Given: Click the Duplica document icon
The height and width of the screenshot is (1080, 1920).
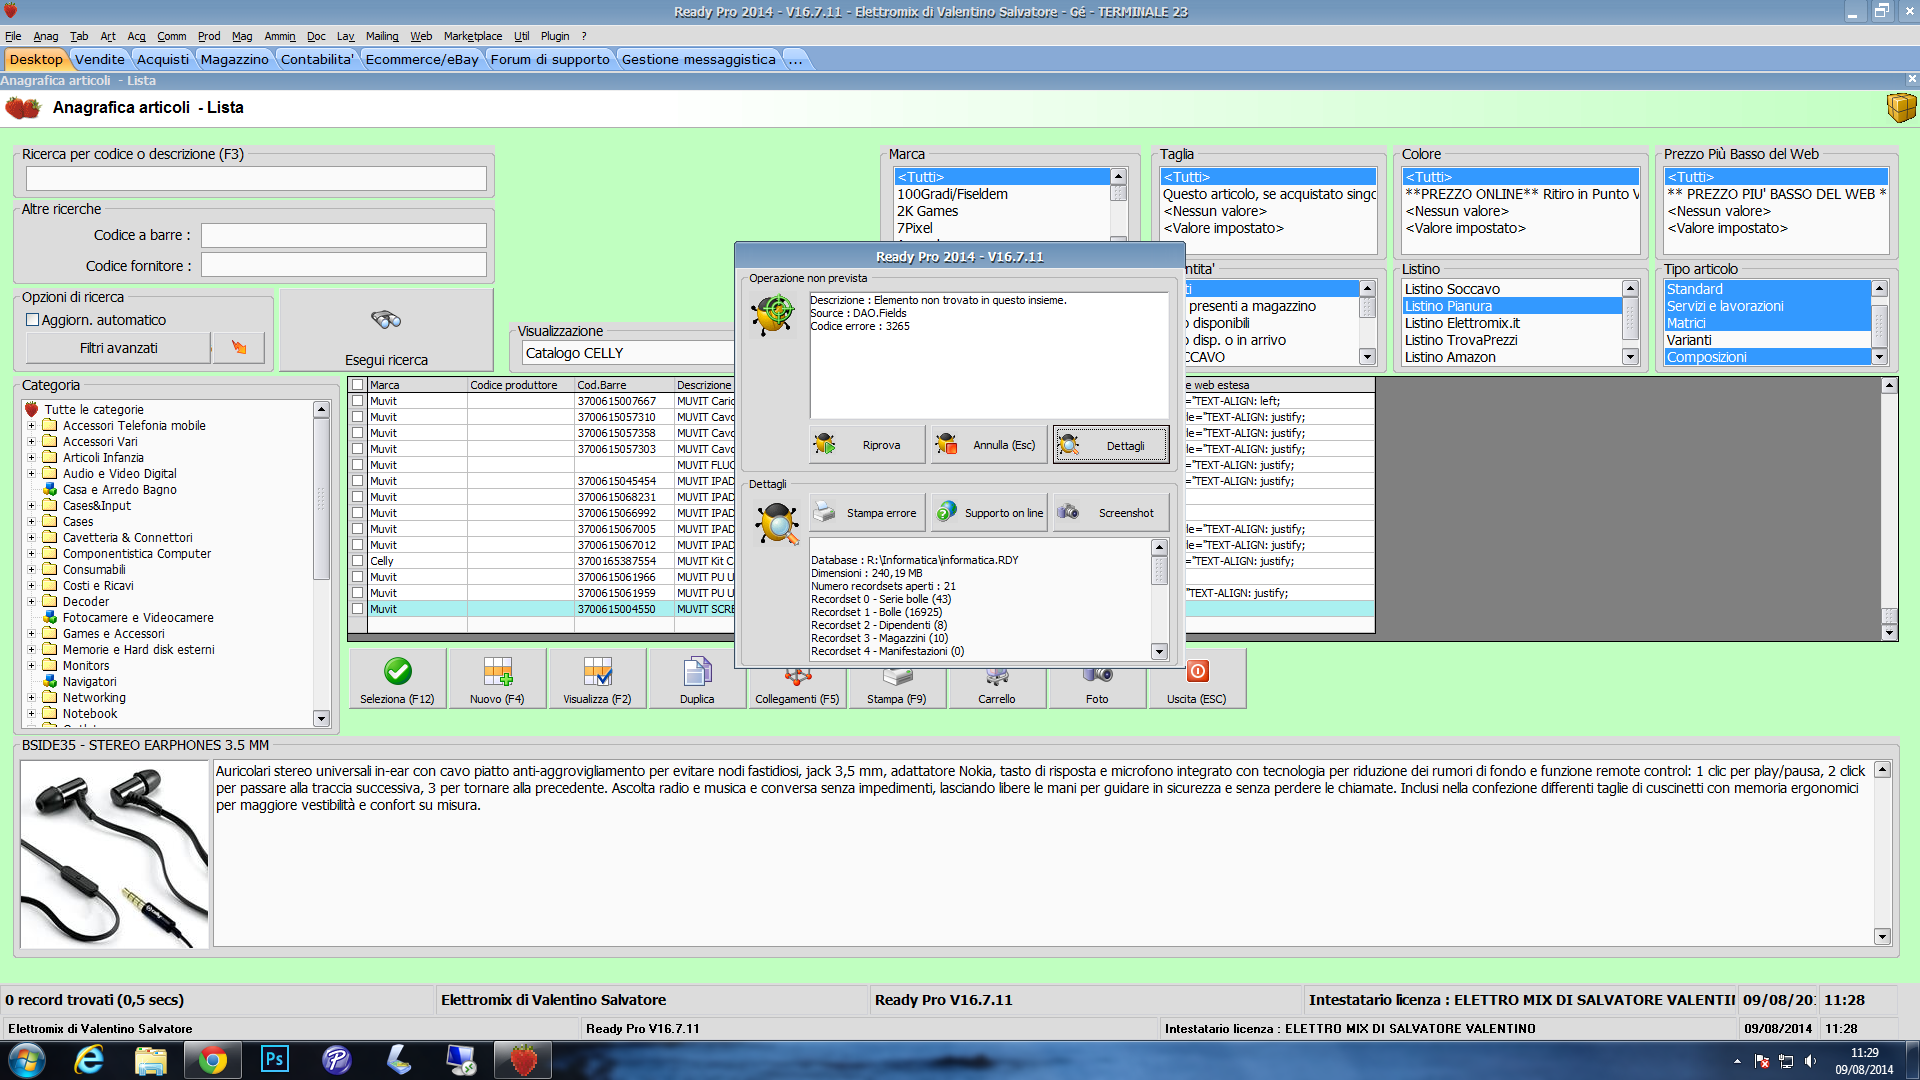Looking at the screenshot, I should [x=697, y=672].
